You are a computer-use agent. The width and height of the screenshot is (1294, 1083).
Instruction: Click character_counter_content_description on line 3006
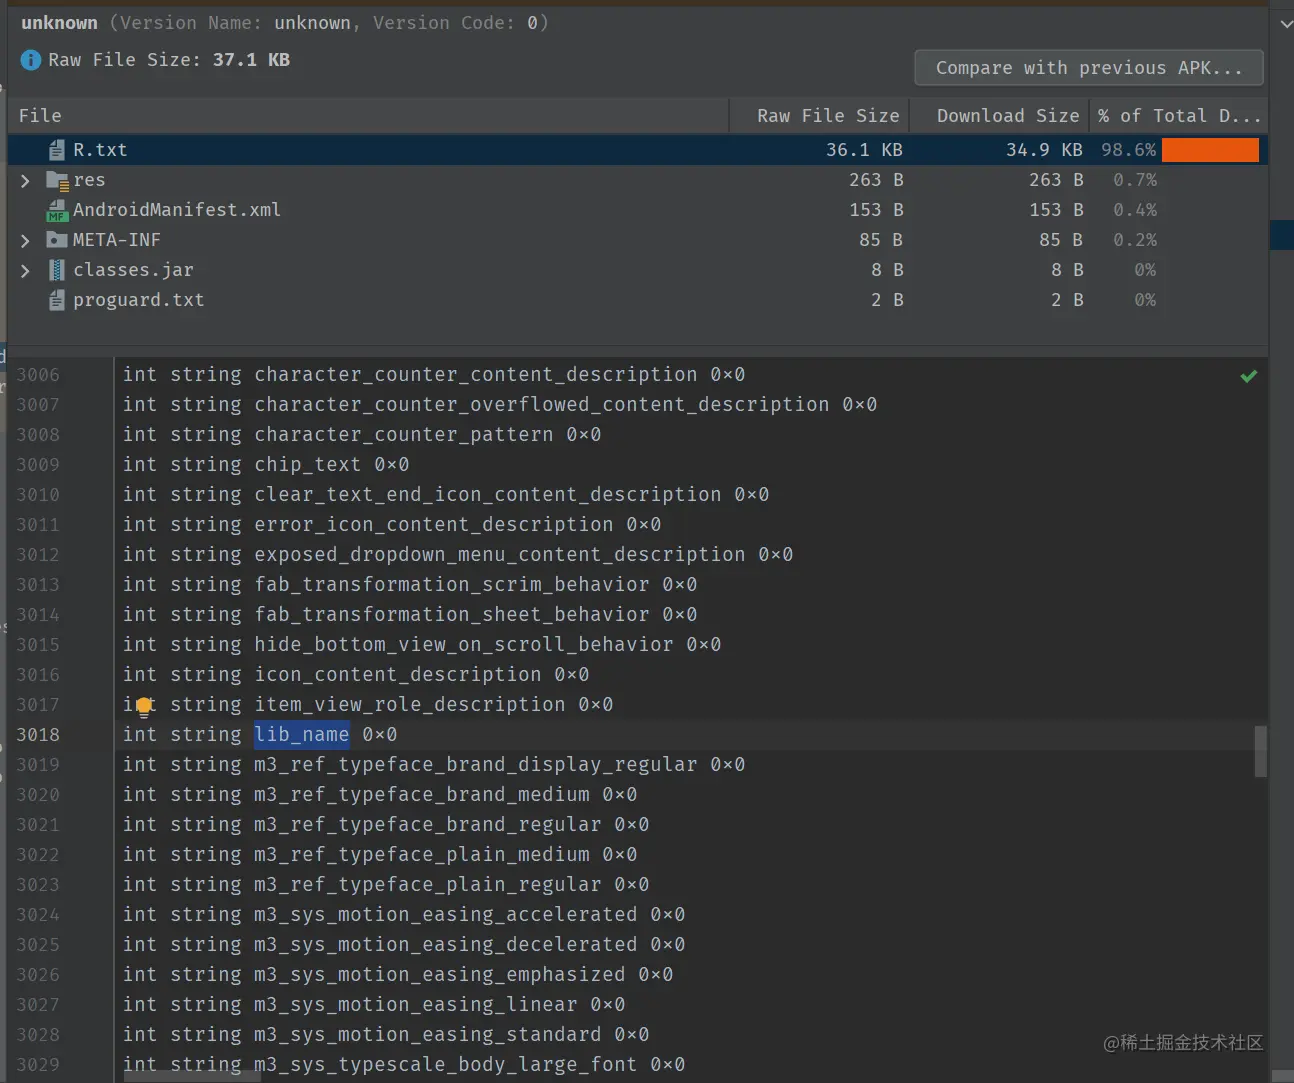tap(476, 375)
